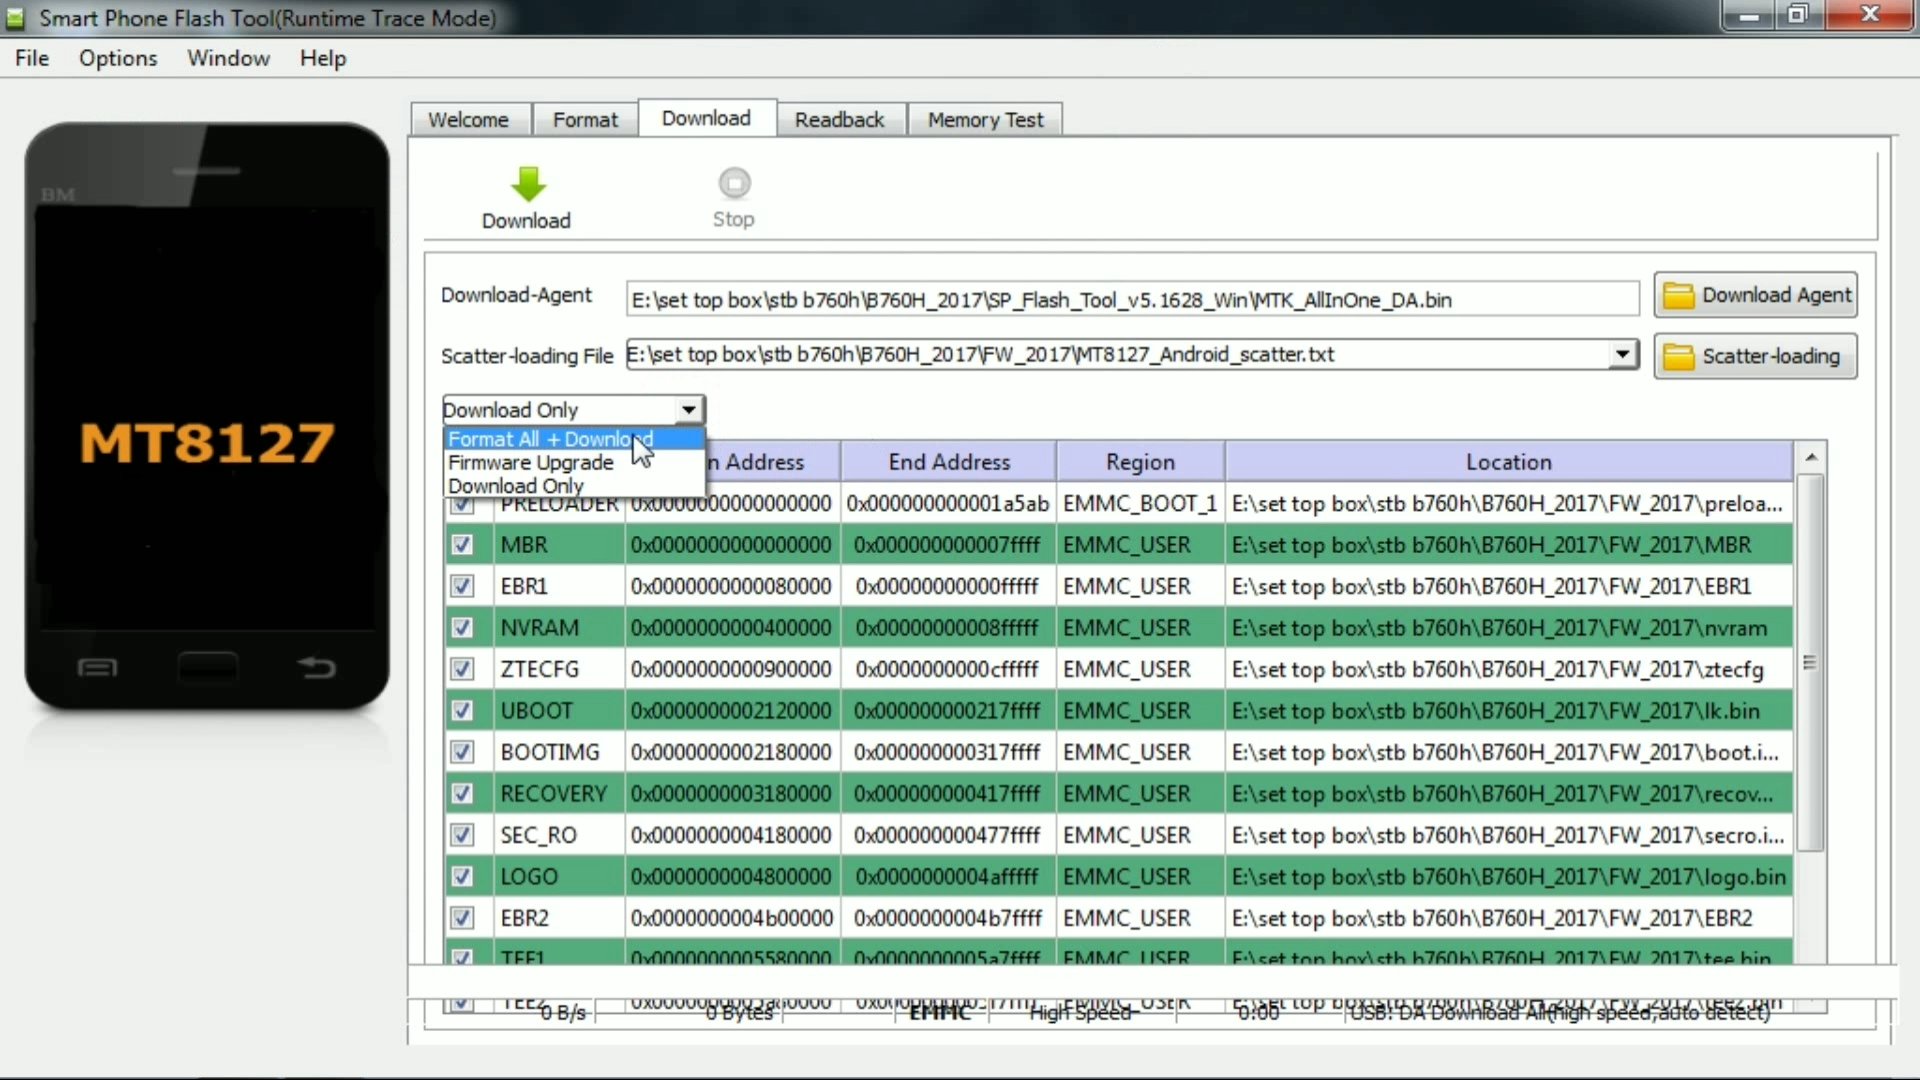Click the Scatter-loading folder icon

point(1678,357)
